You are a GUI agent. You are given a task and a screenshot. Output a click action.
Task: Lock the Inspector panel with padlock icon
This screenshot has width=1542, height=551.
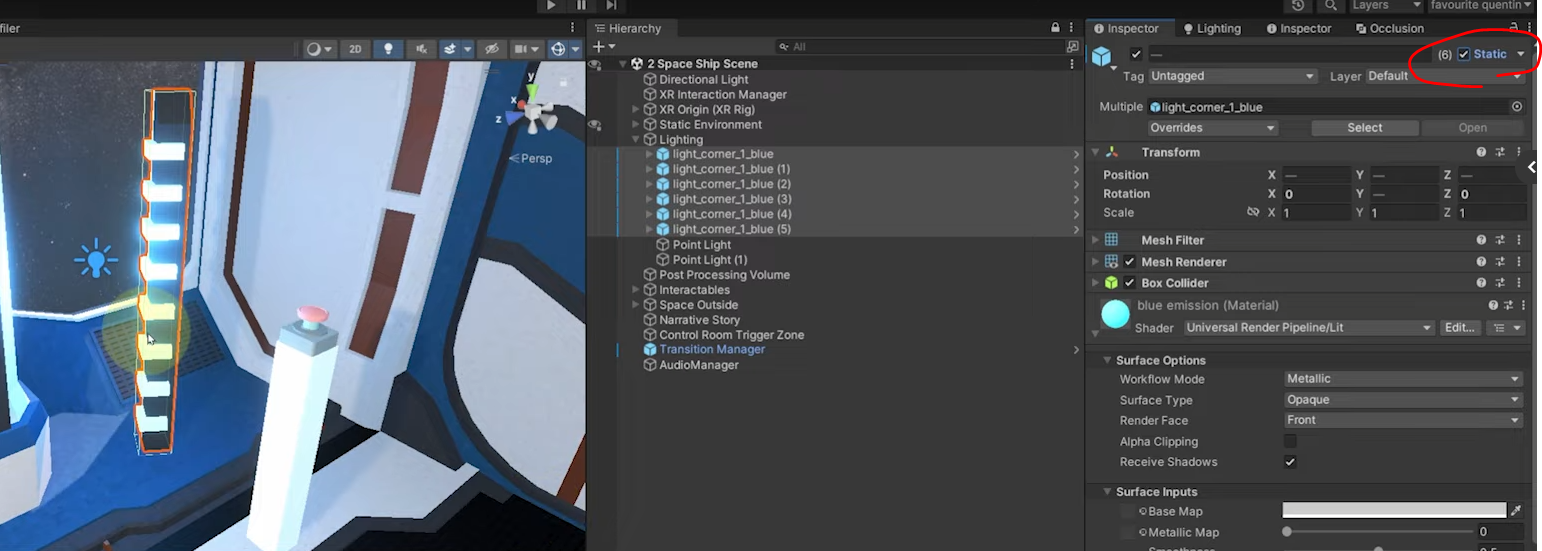pyautogui.click(x=1514, y=29)
